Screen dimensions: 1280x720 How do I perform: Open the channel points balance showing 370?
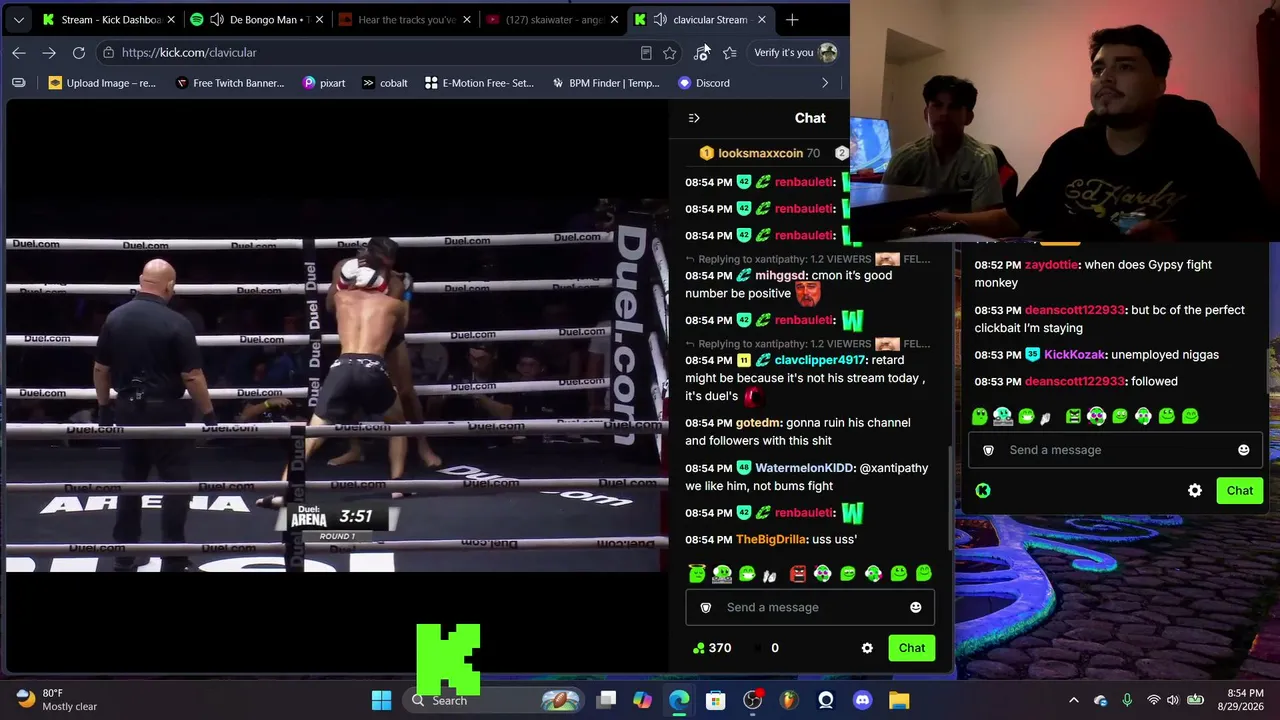coord(711,648)
